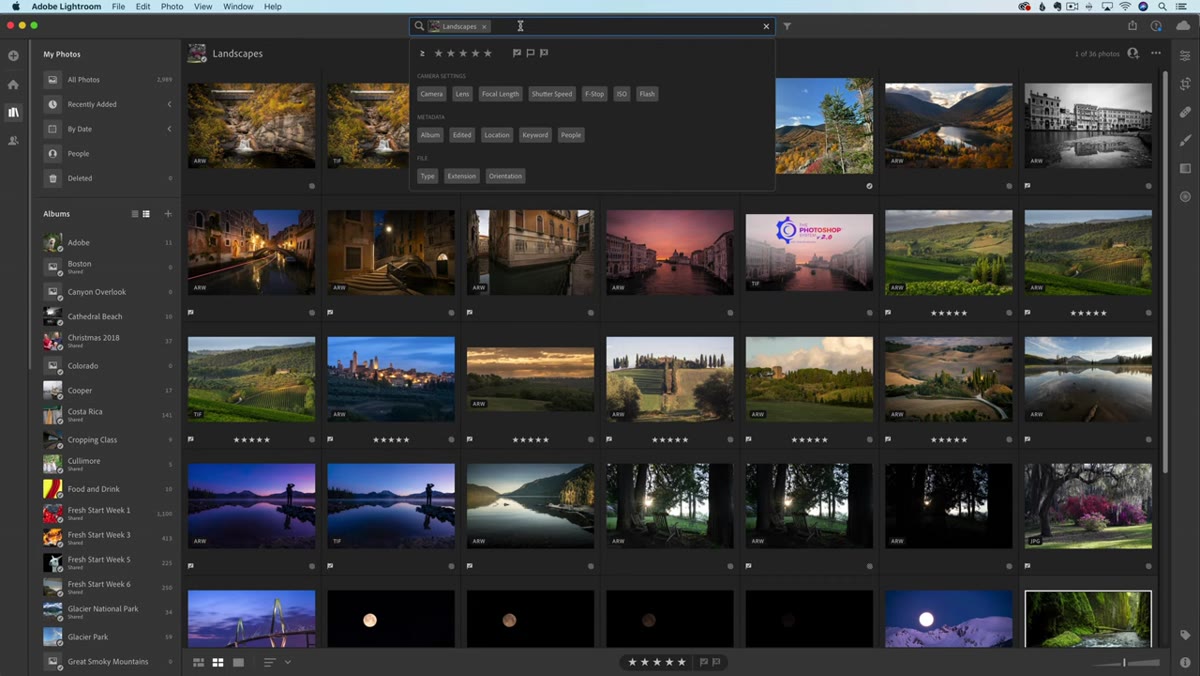Open the three-dot more options menu
This screenshot has width=1200, height=676.
pyautogui.click(x=1156, y=53)
